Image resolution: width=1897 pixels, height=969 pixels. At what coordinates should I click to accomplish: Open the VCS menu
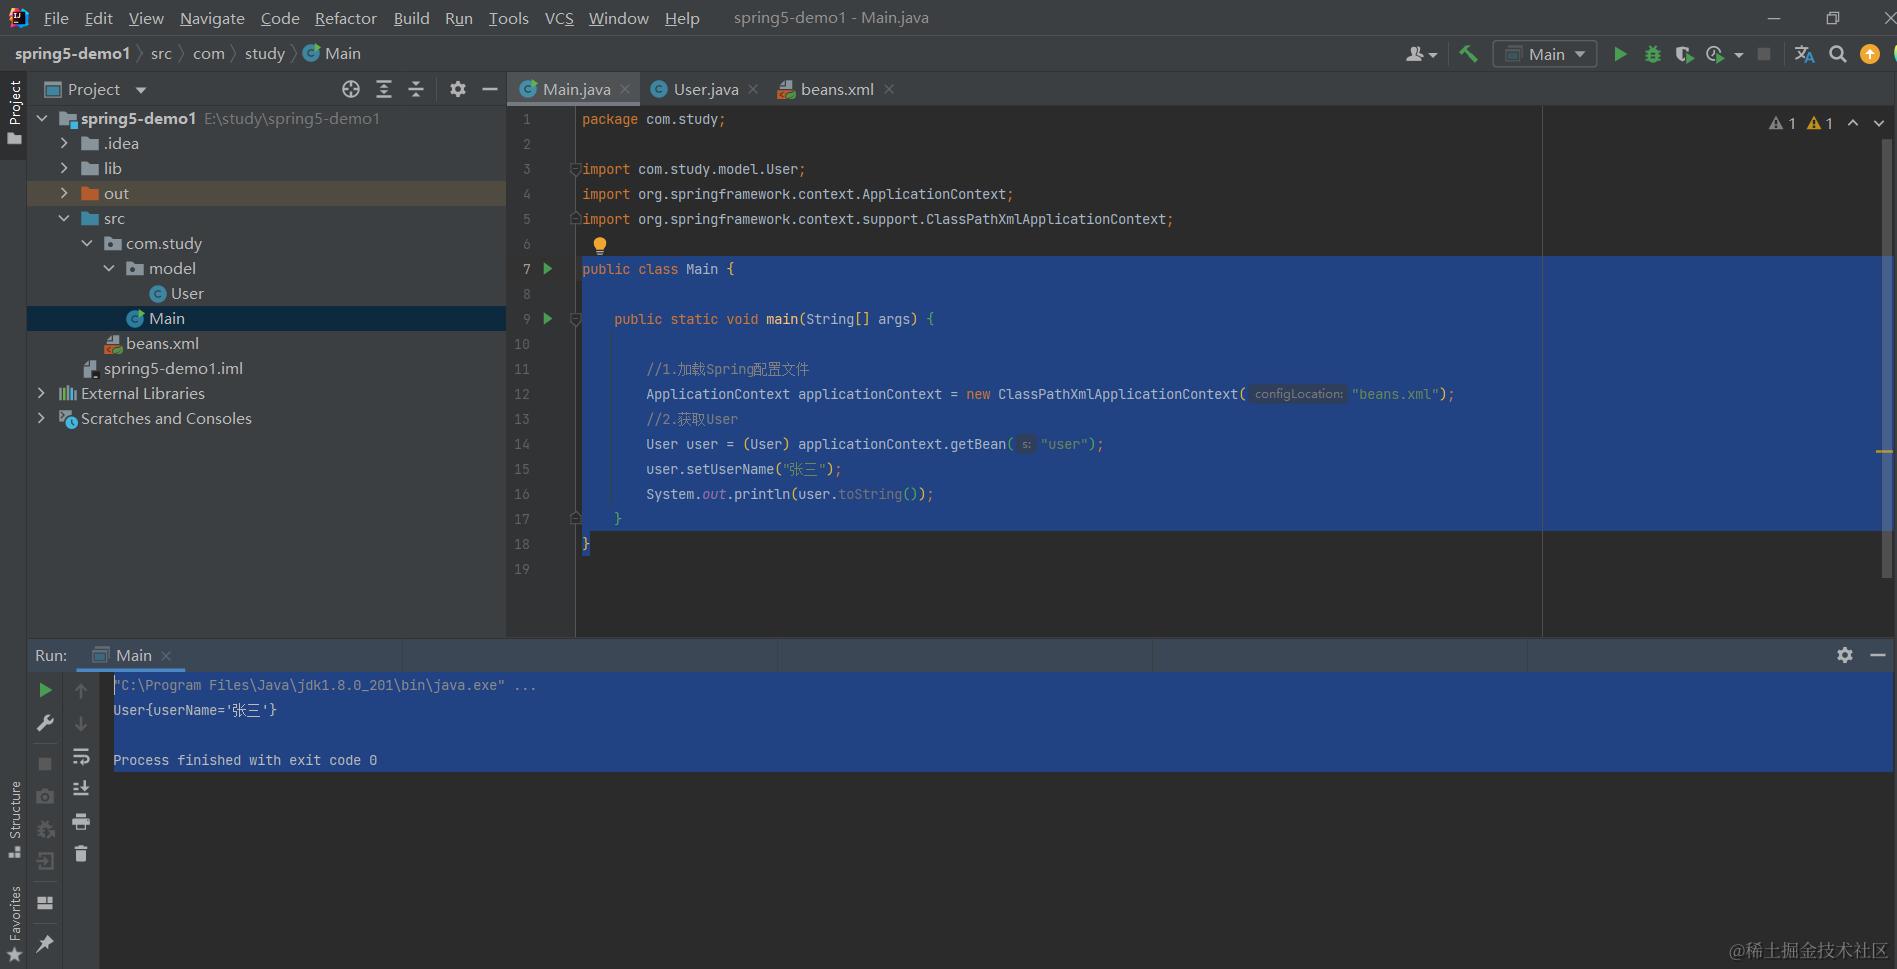point(559,18)
